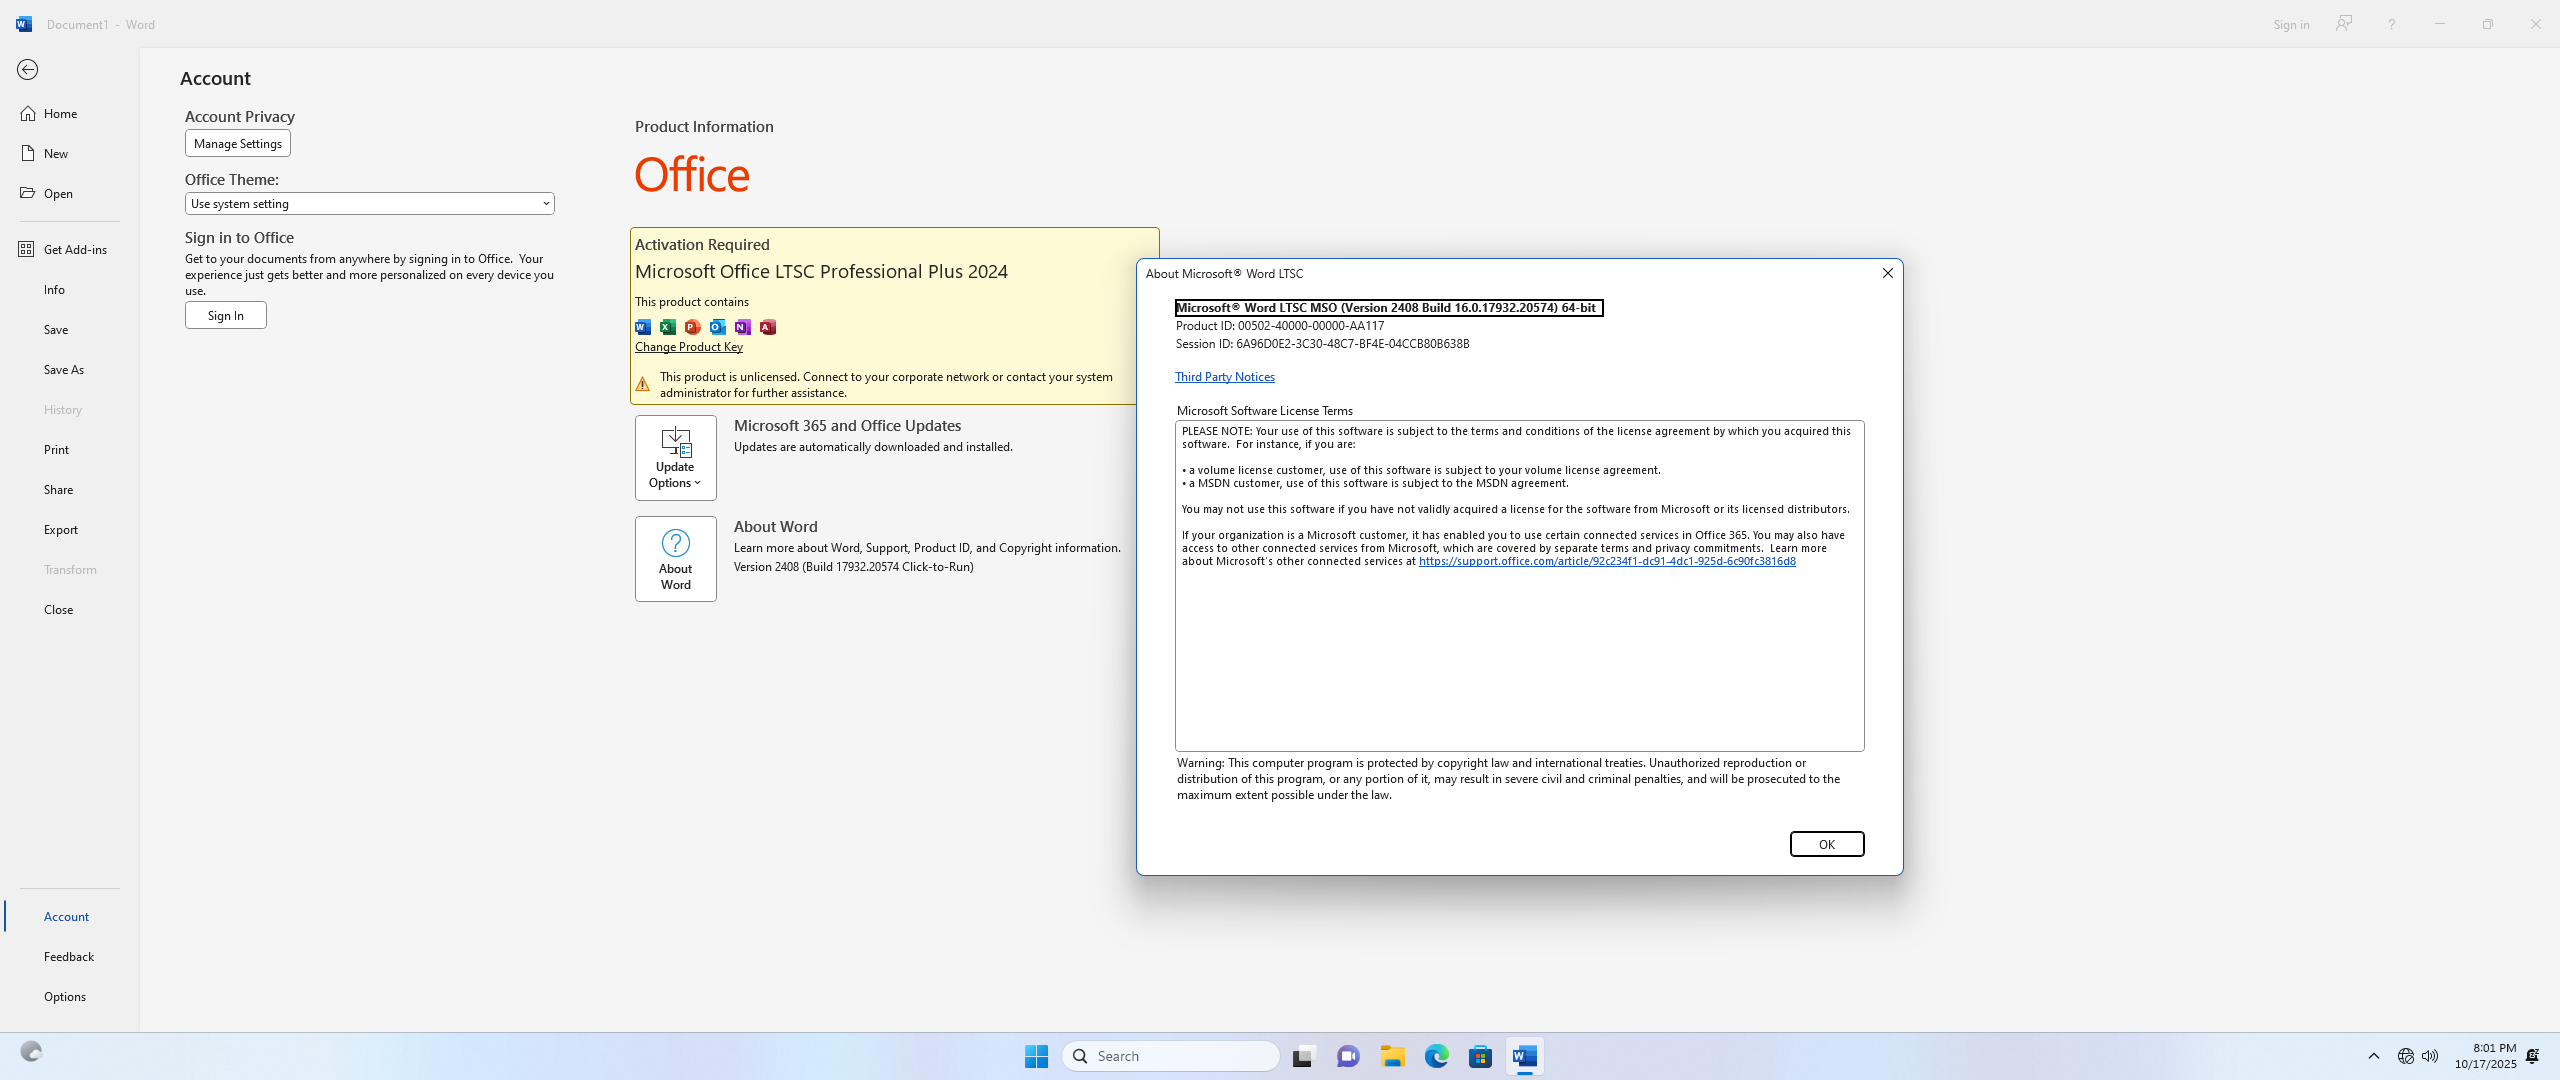Click the PowerPoint app icon in product list
The image size is (2560, 1080).
tap(692, 327)
